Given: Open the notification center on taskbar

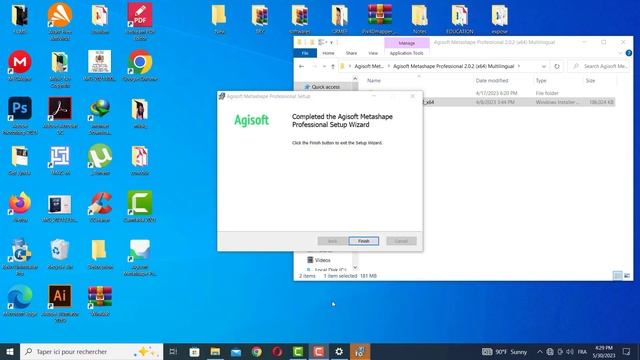Looking at the screenshot, I should coord(627,351).
